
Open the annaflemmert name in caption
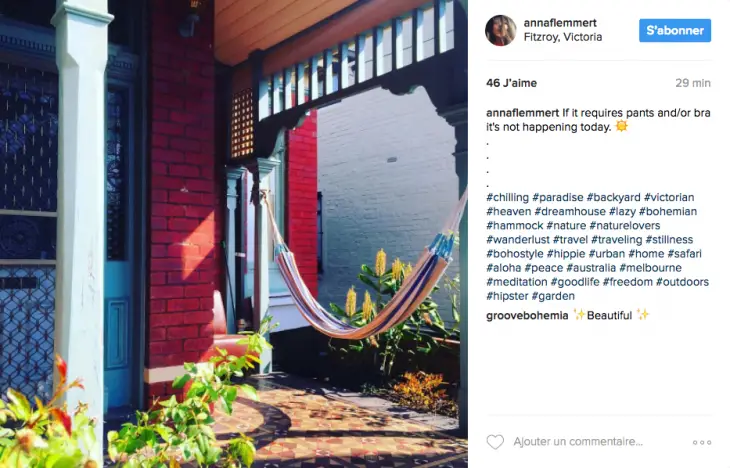pyautogui.click(x=522, y=113)
